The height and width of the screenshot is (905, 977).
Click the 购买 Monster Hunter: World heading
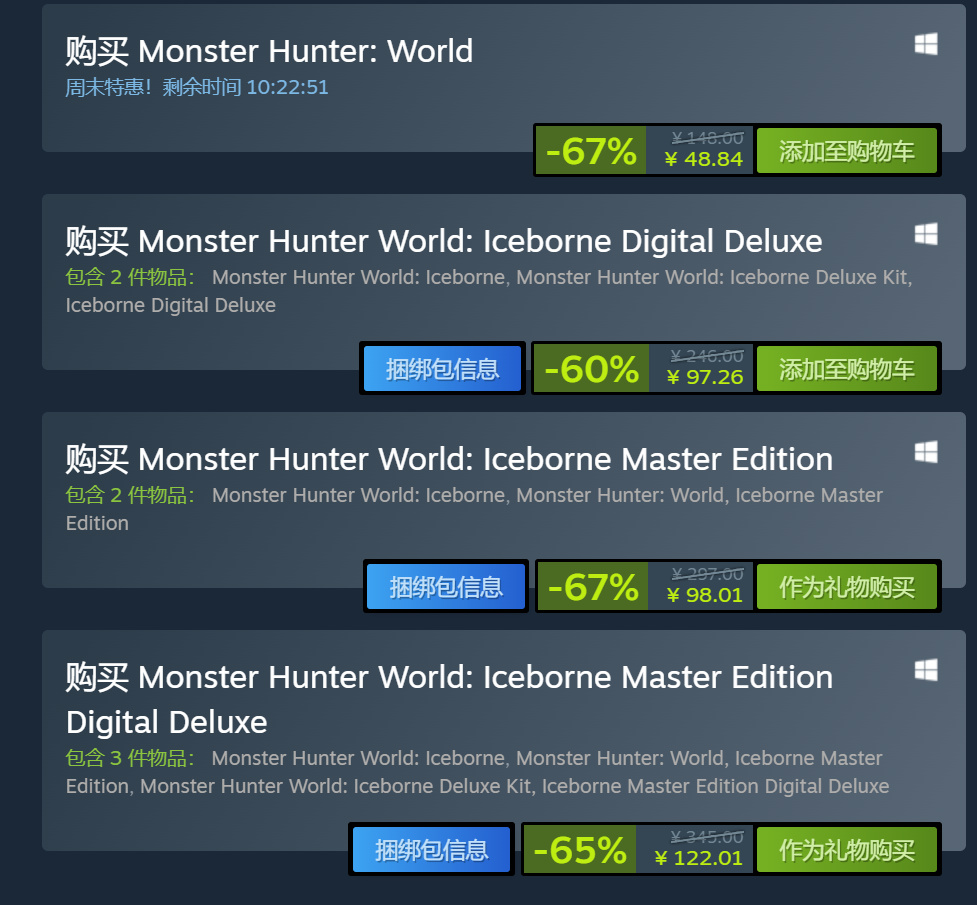click(269, 51)
